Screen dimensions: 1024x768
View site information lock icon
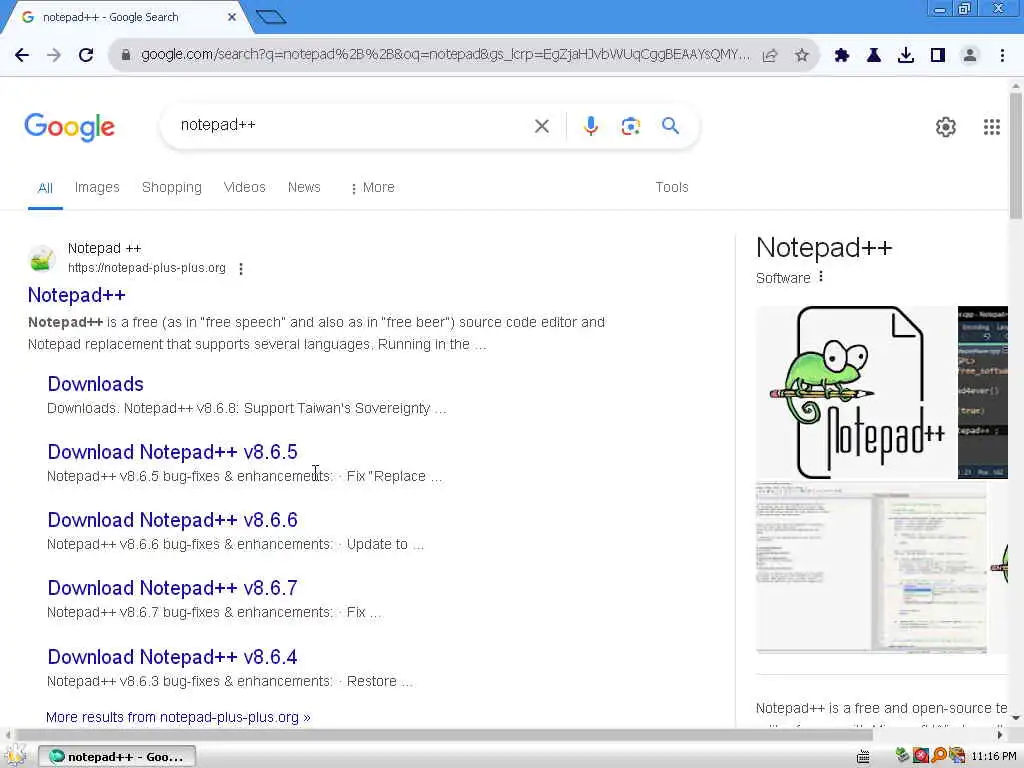pos(126,55)
